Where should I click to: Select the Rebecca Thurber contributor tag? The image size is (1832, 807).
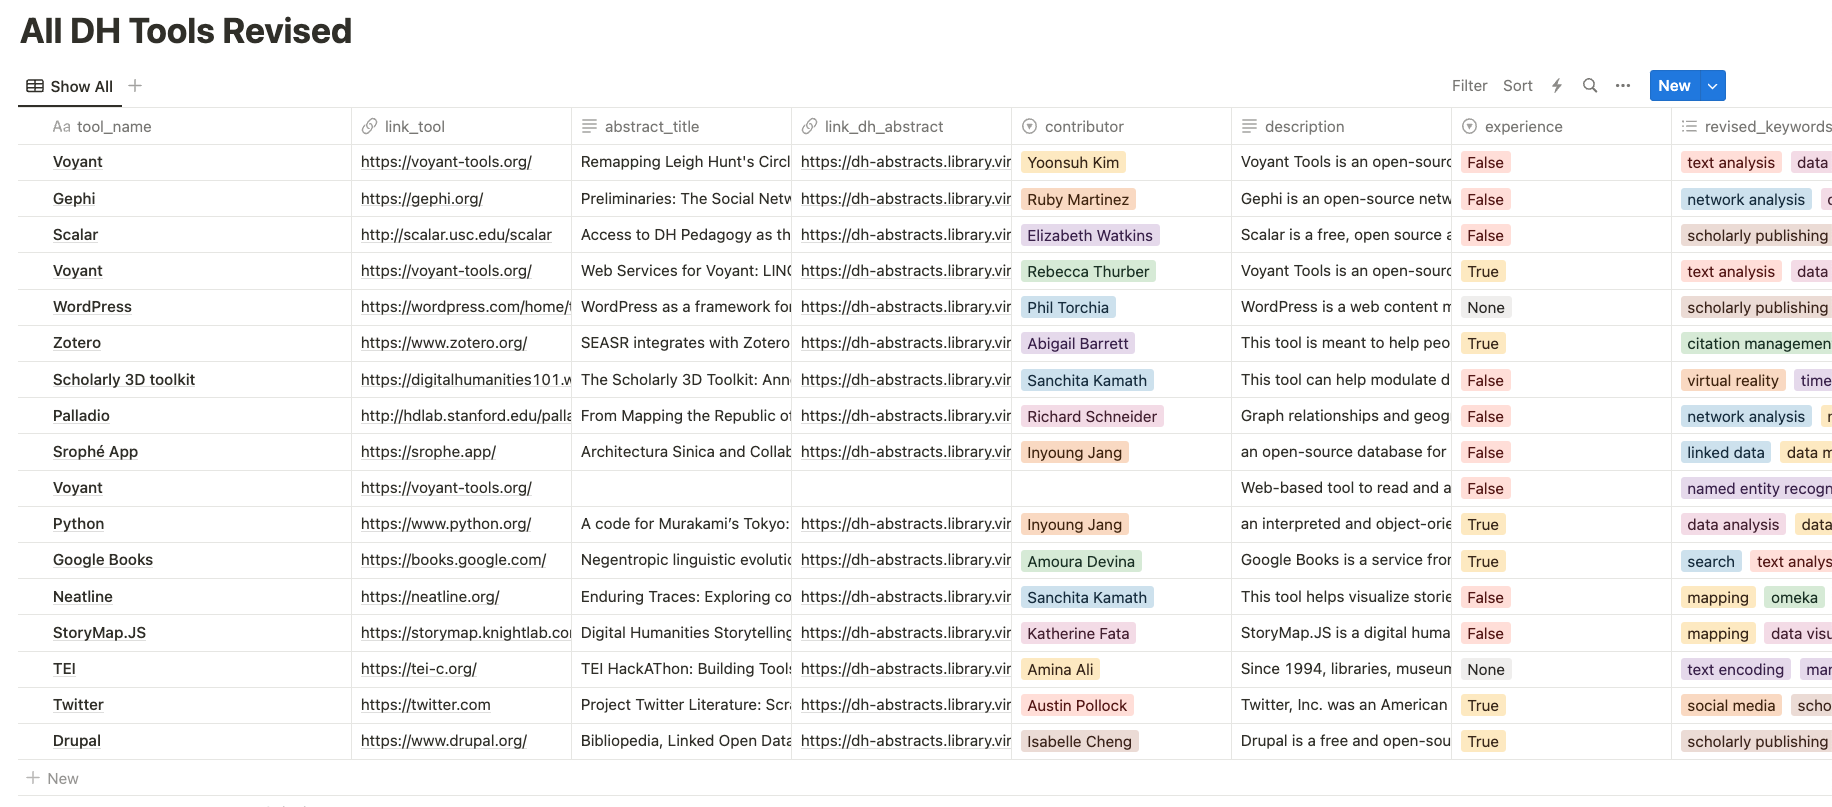click(x=1088, y=272)
